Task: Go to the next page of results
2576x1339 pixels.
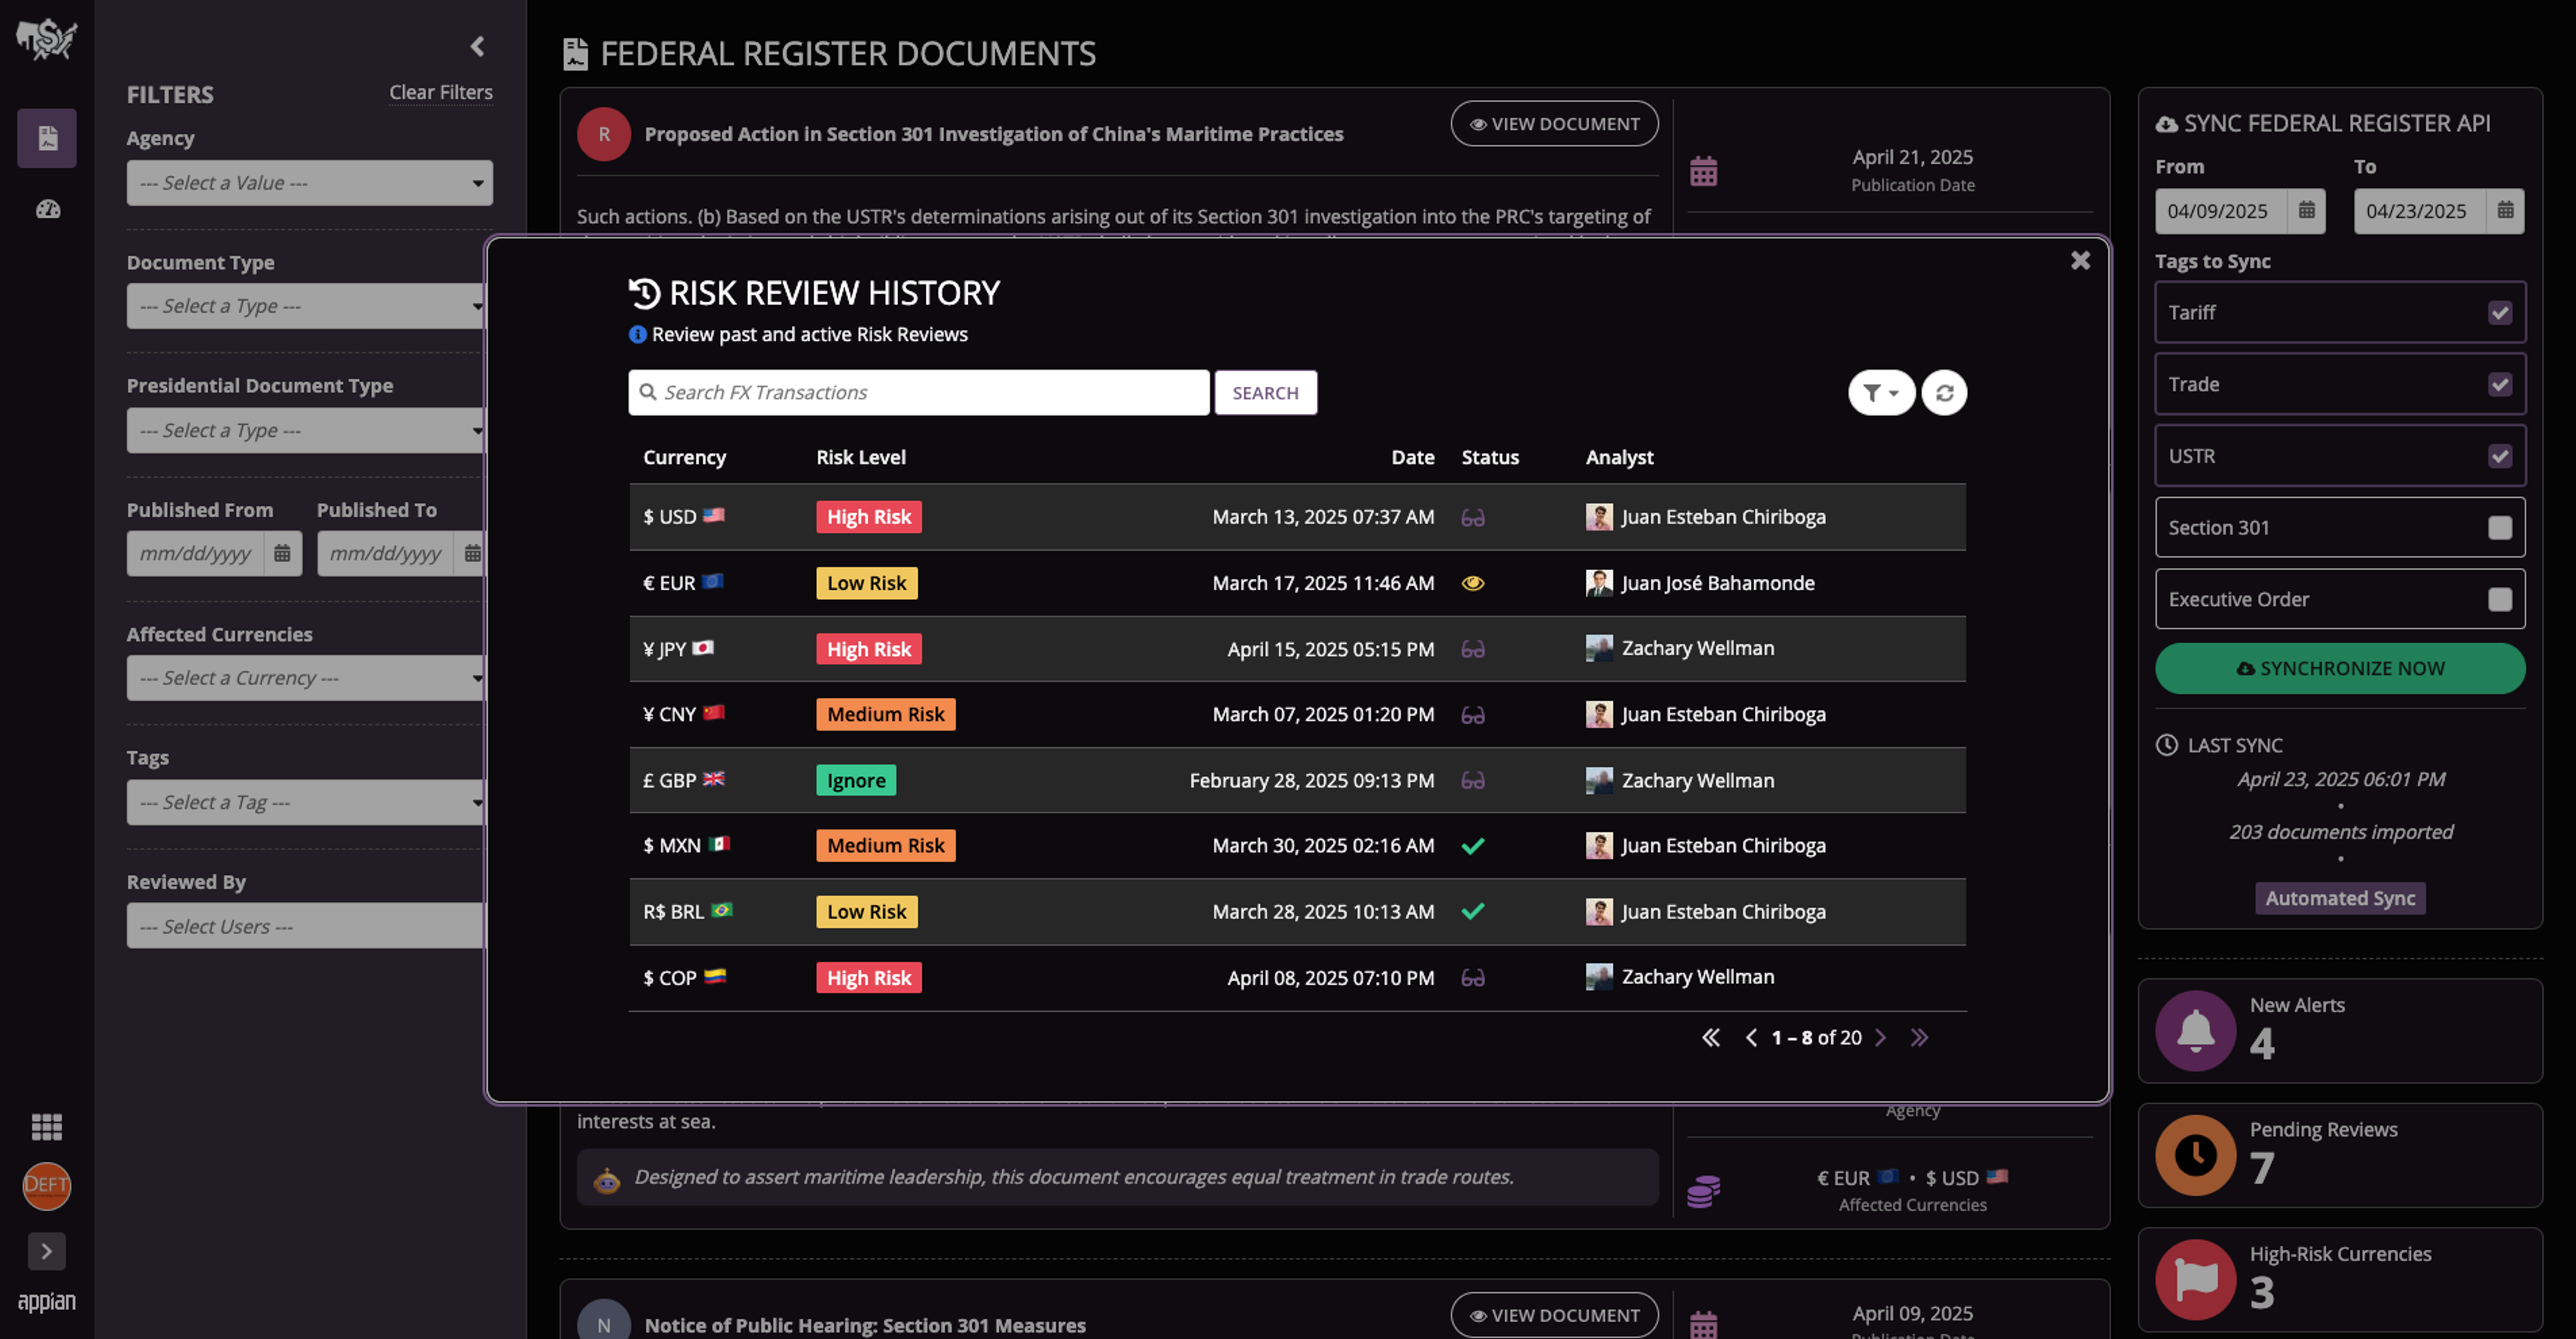Action: [x=1880, y=1037]
